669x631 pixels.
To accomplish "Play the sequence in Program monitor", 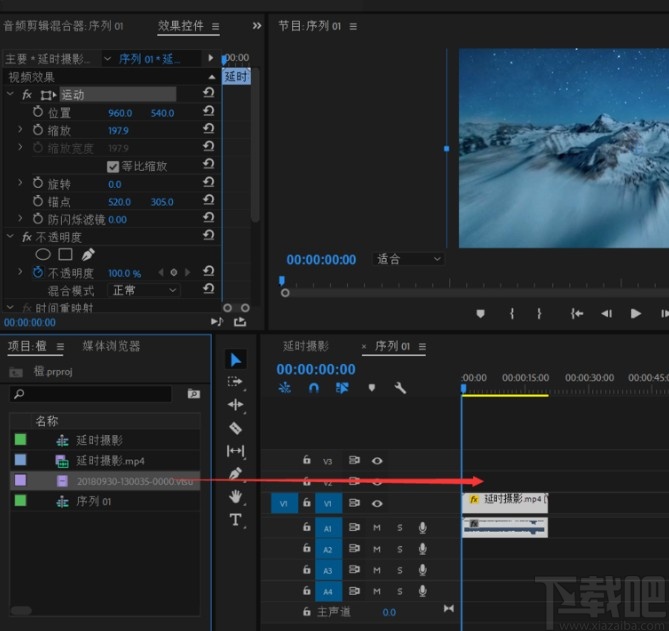I will 636,314.
